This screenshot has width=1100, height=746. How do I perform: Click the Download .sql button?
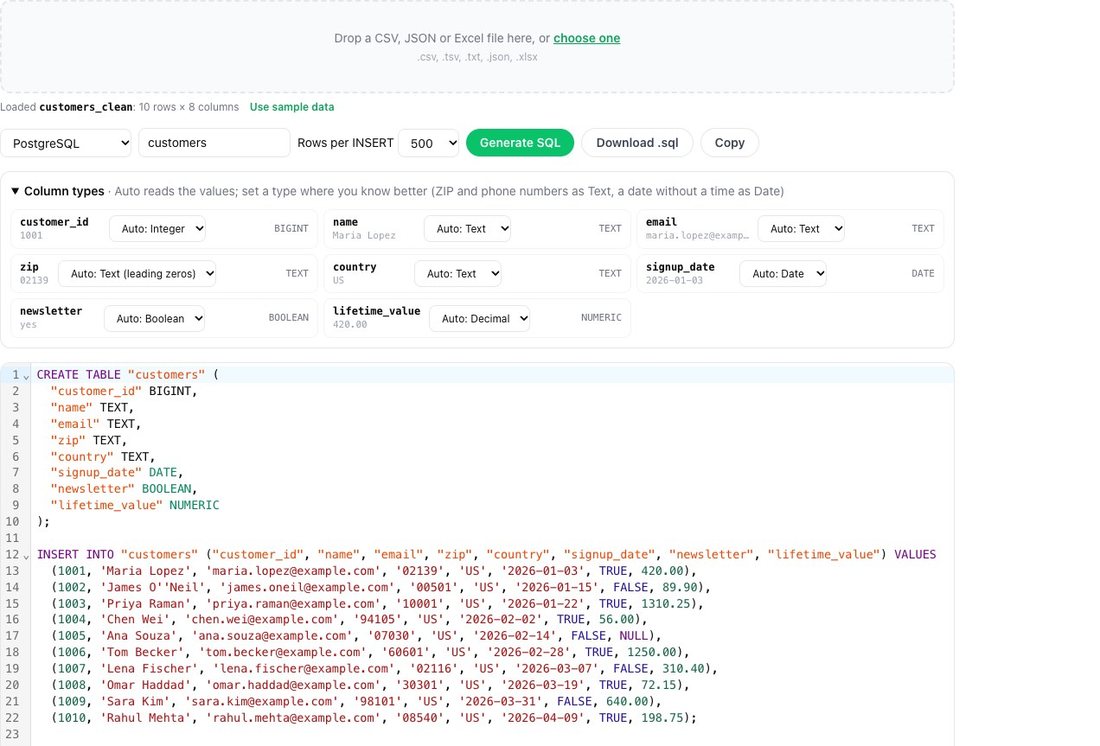click(x=637, y=142)
